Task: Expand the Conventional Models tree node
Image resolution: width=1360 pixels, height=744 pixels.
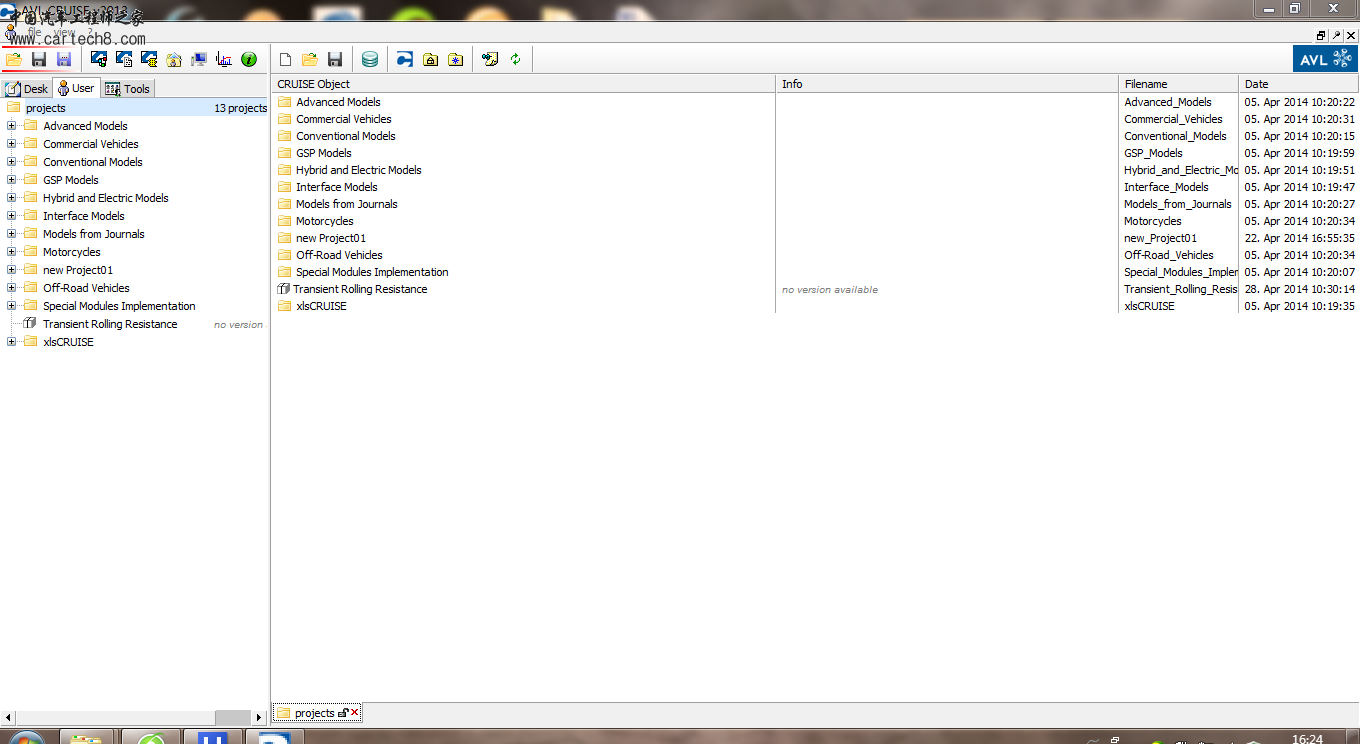Action: (12, 162)
